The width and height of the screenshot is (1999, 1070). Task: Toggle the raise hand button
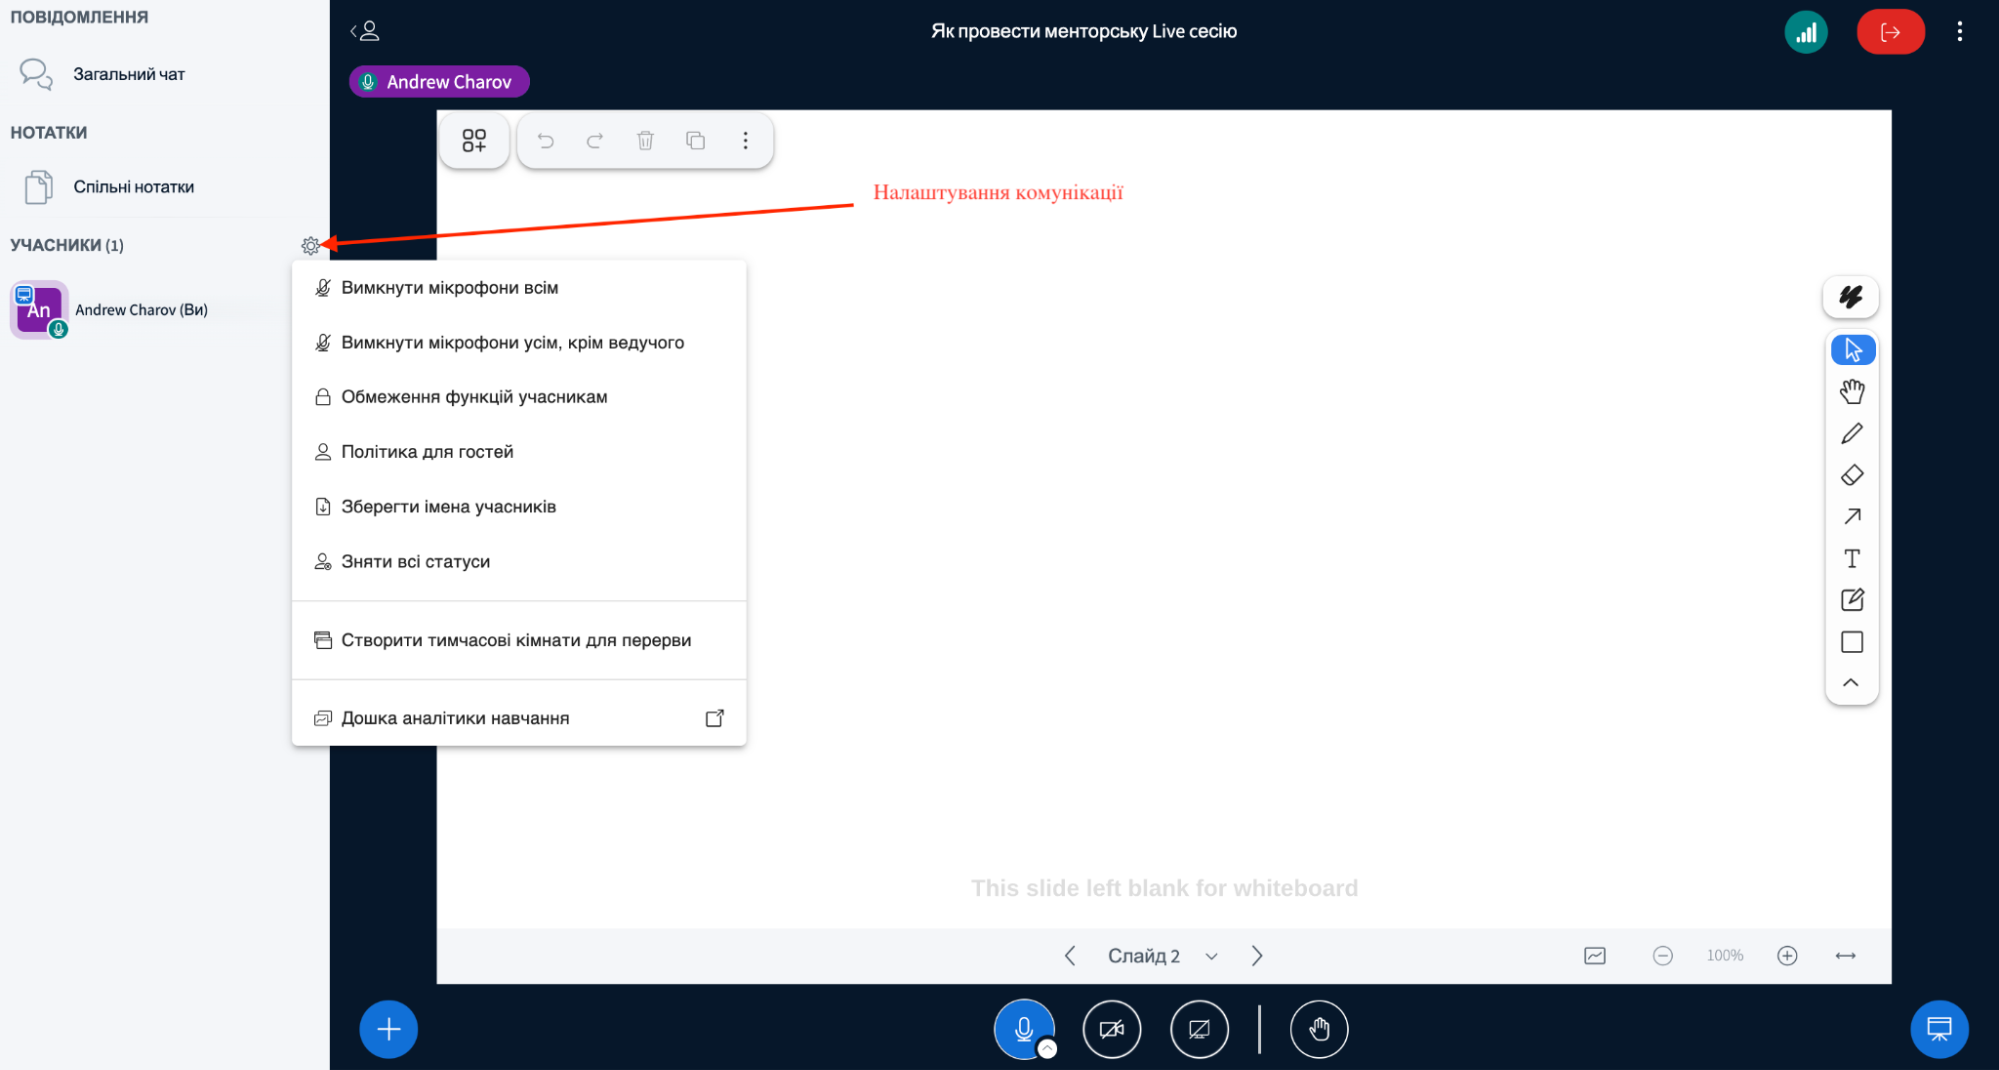click(x=1318, y=1029)
